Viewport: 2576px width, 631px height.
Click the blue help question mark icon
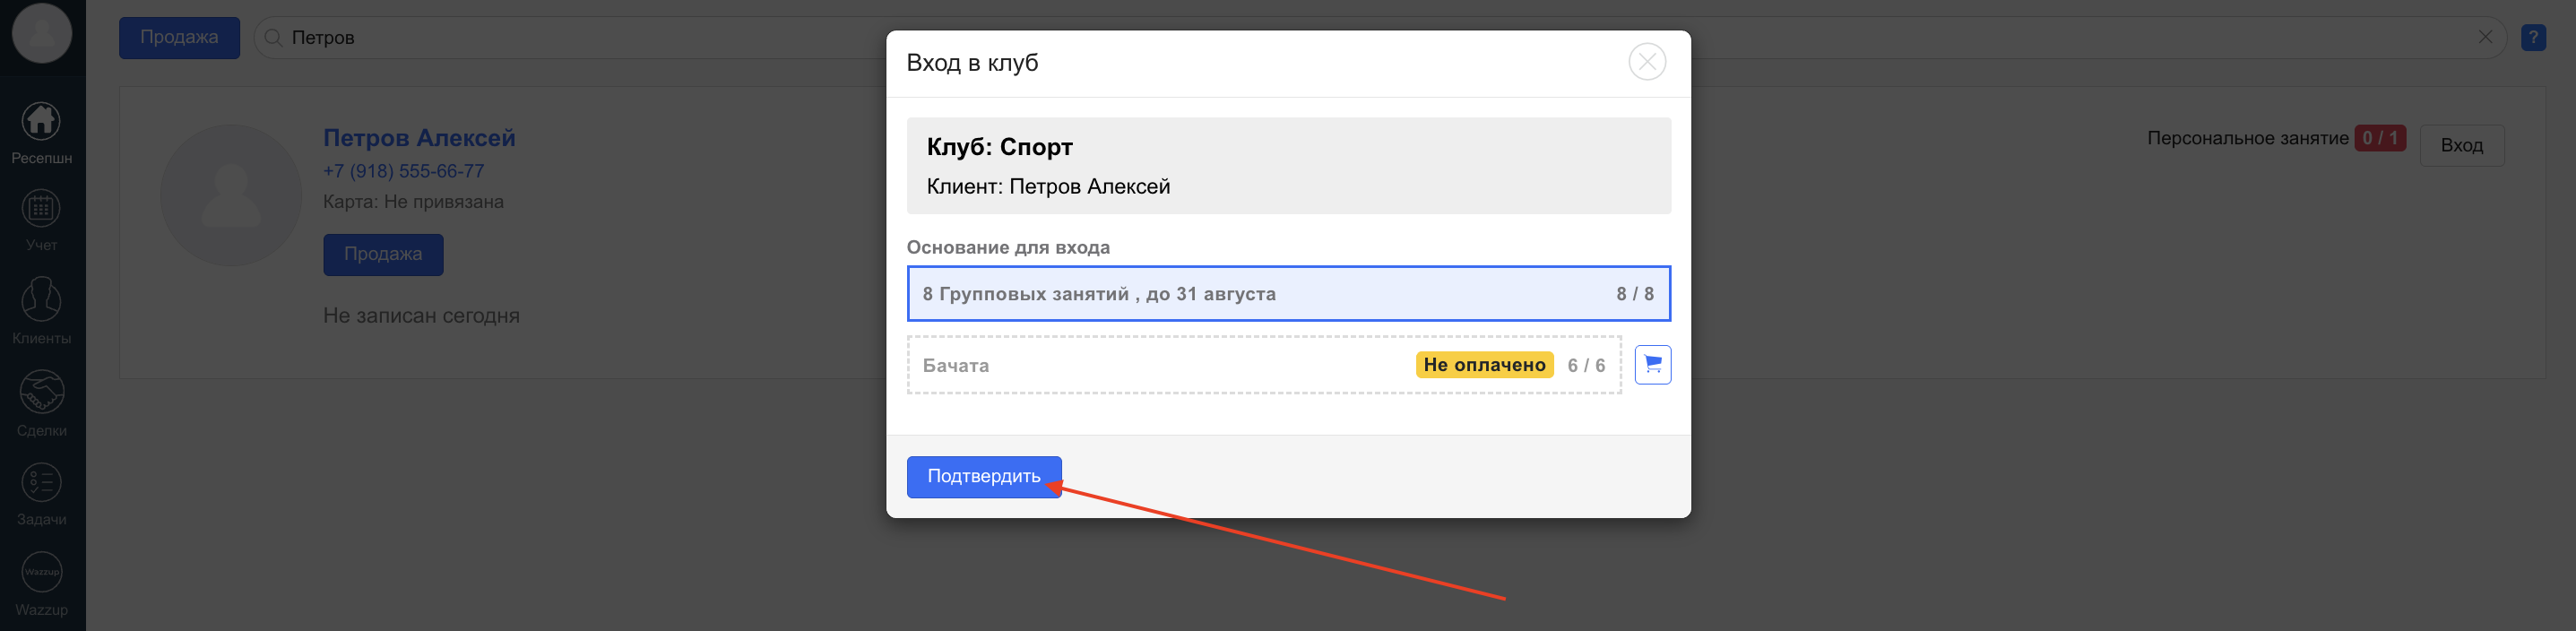point(2533,38)
